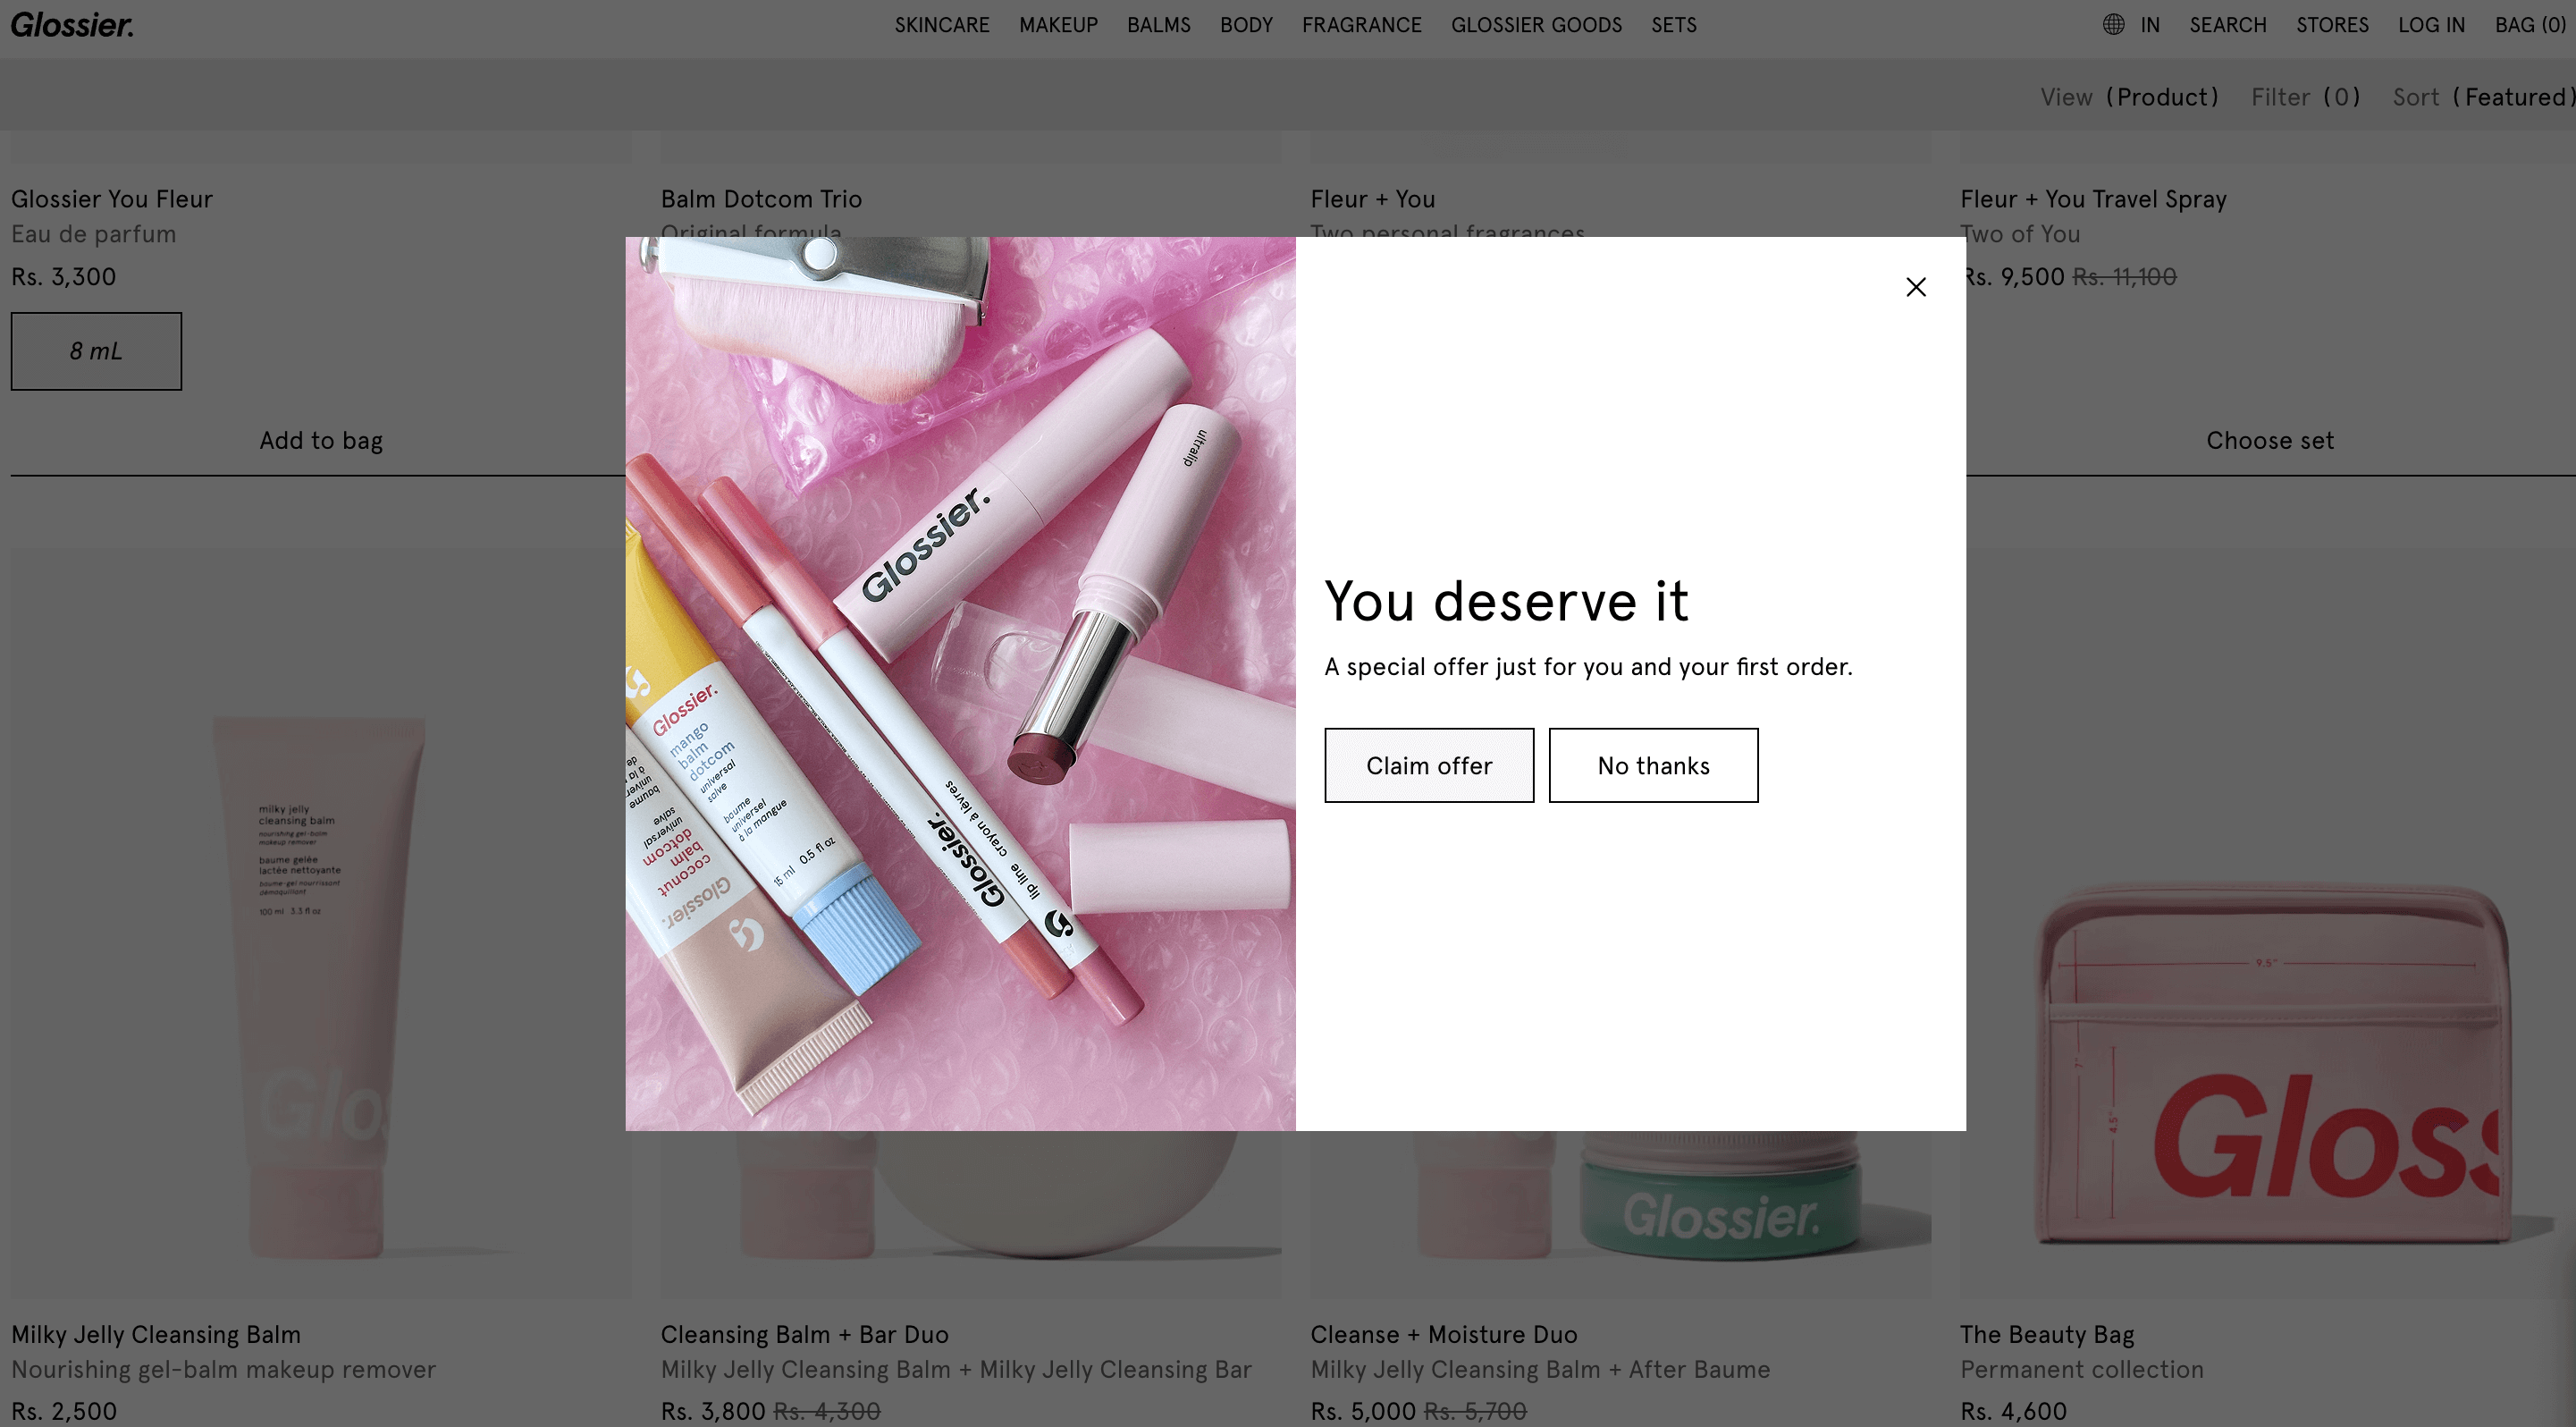Click The Beauty Bag product image

2268,922
